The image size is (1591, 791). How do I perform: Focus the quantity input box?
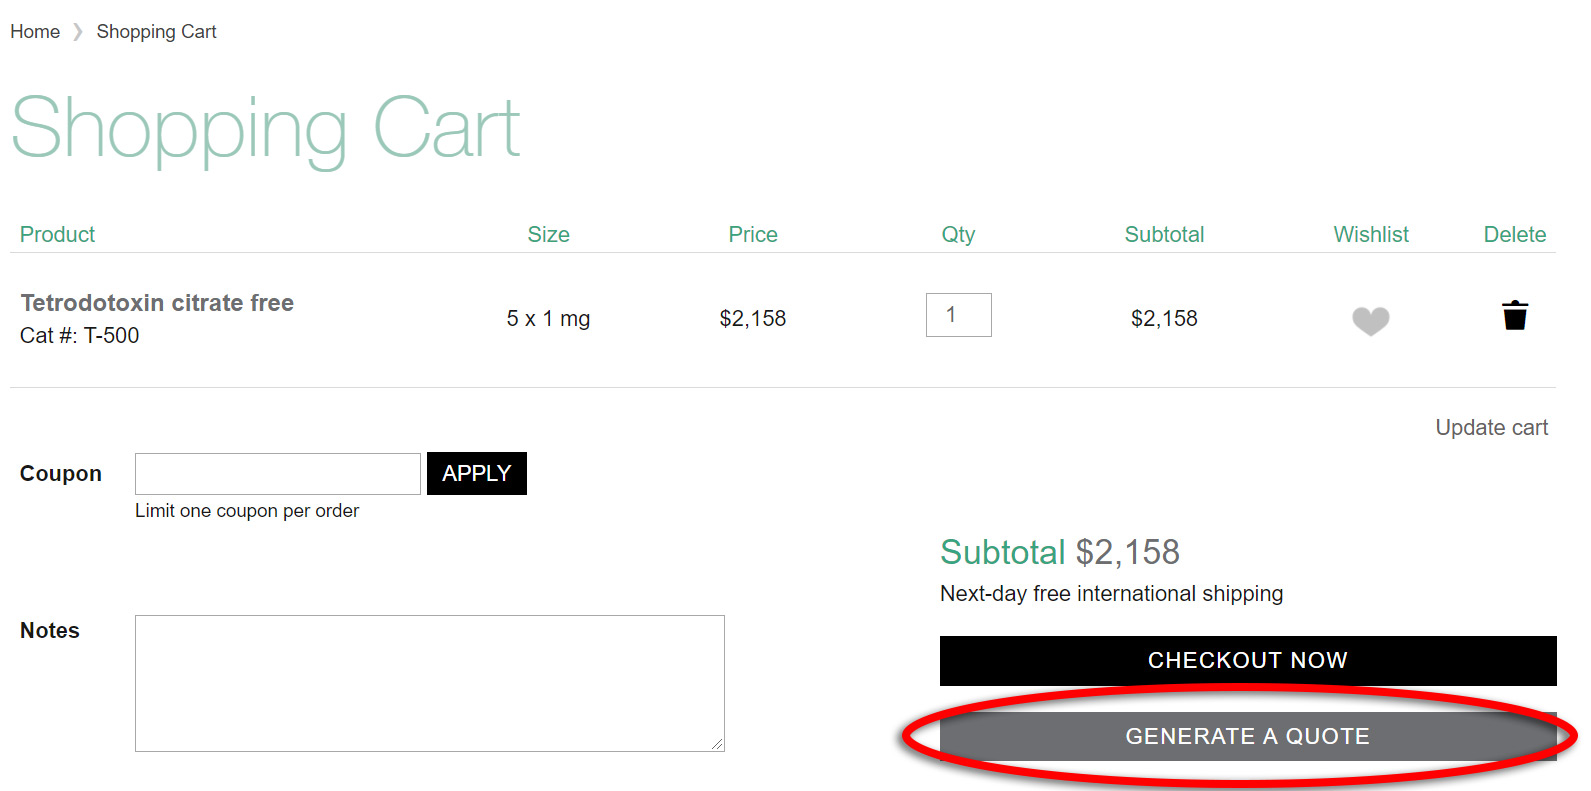[958, 315]
